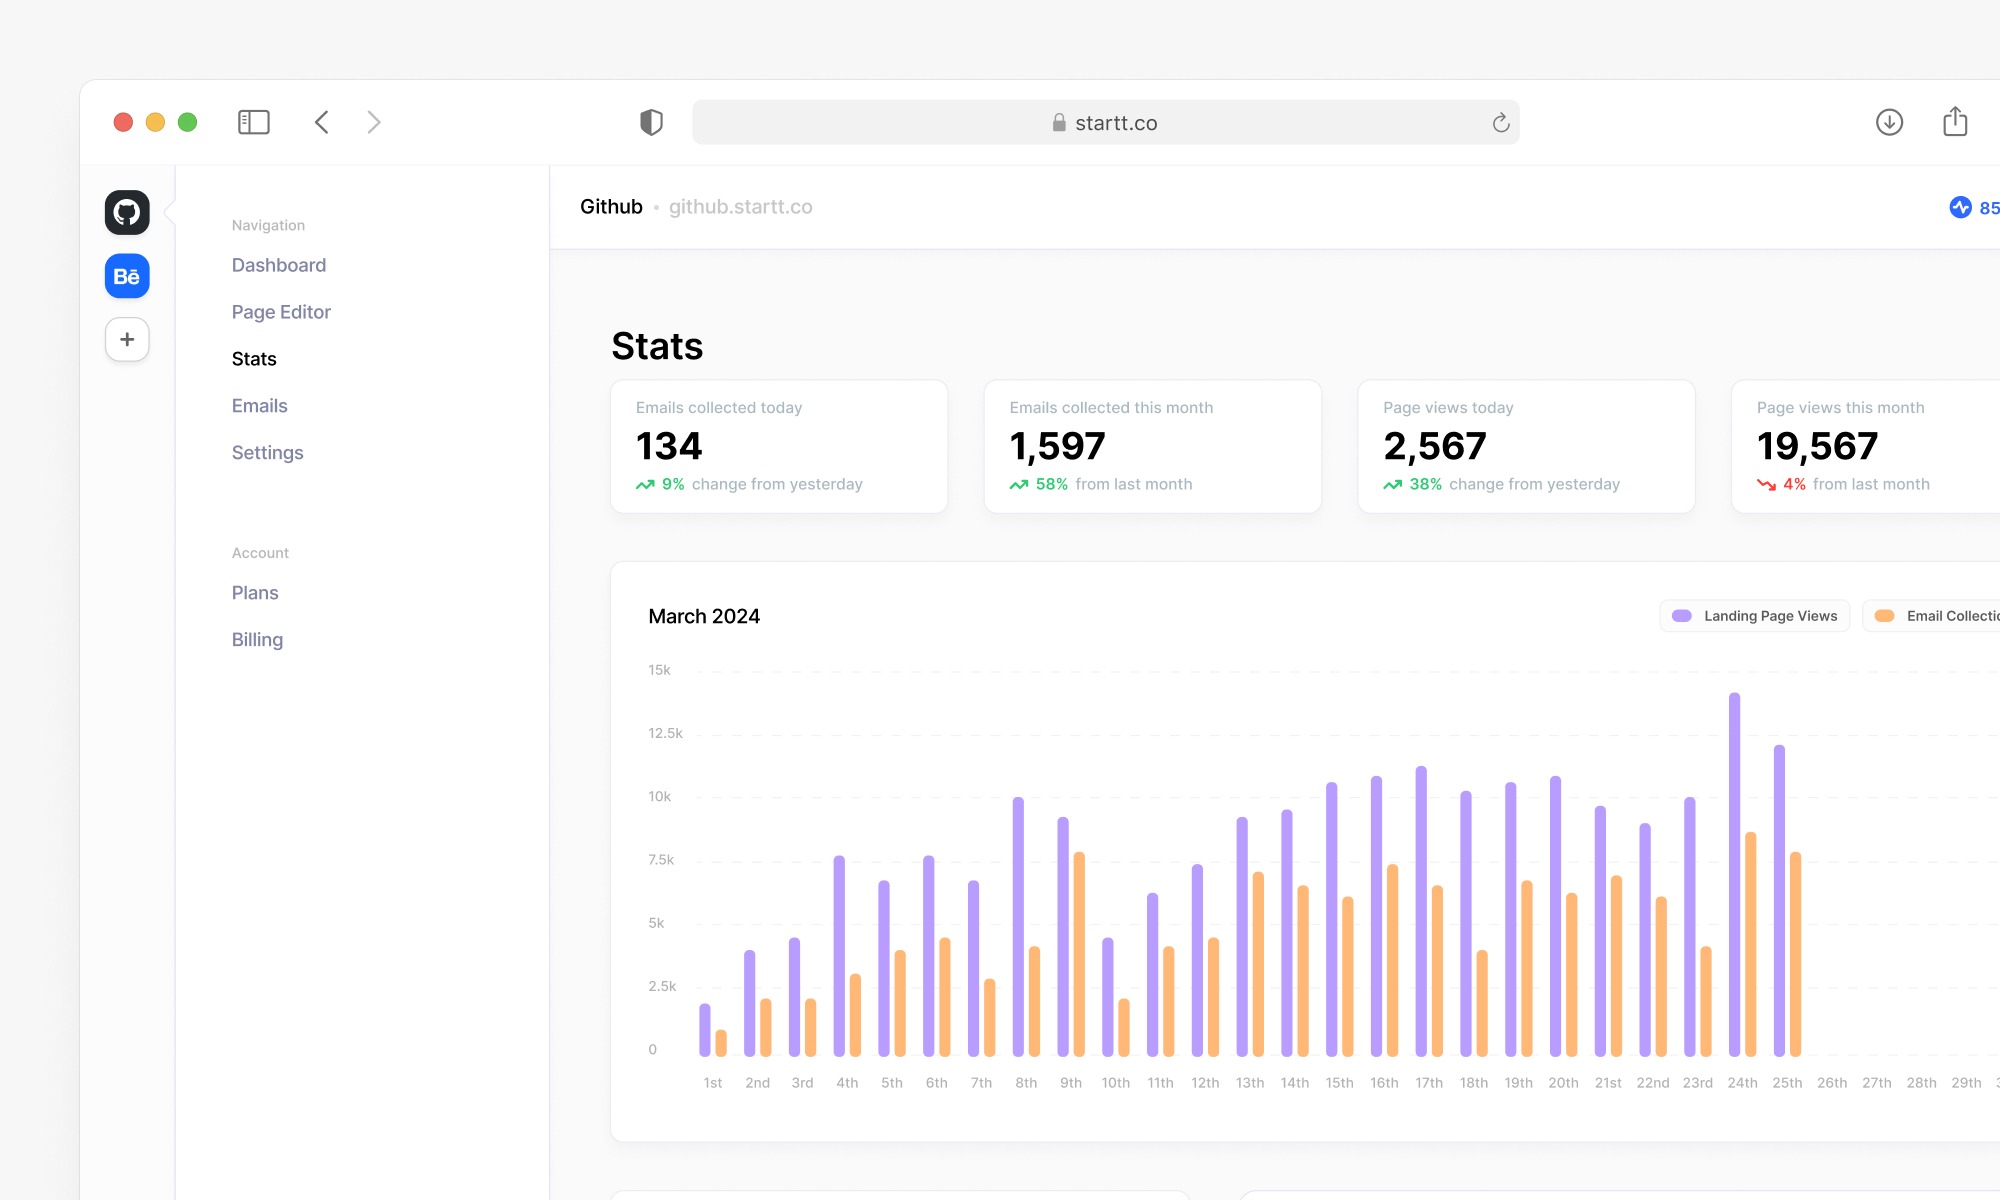Click the 'March 2024' chart title
This screenshot has height=1200, width=2000.
pyautogui.click(x=704, y=616)
